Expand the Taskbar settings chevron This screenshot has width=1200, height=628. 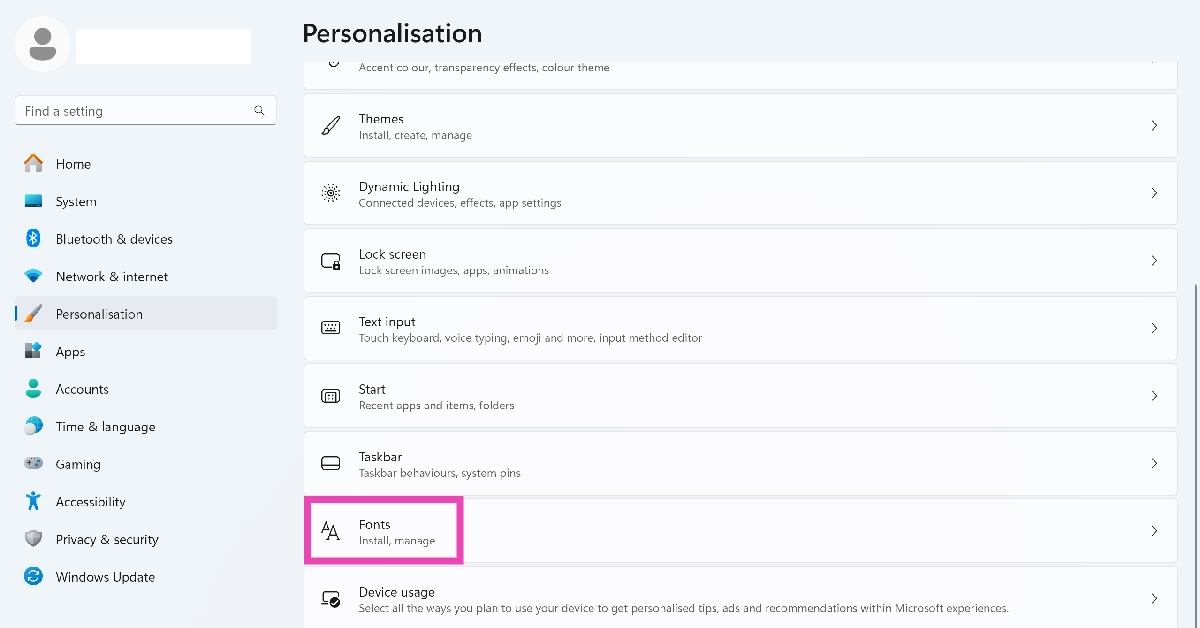coord(1154,464)
